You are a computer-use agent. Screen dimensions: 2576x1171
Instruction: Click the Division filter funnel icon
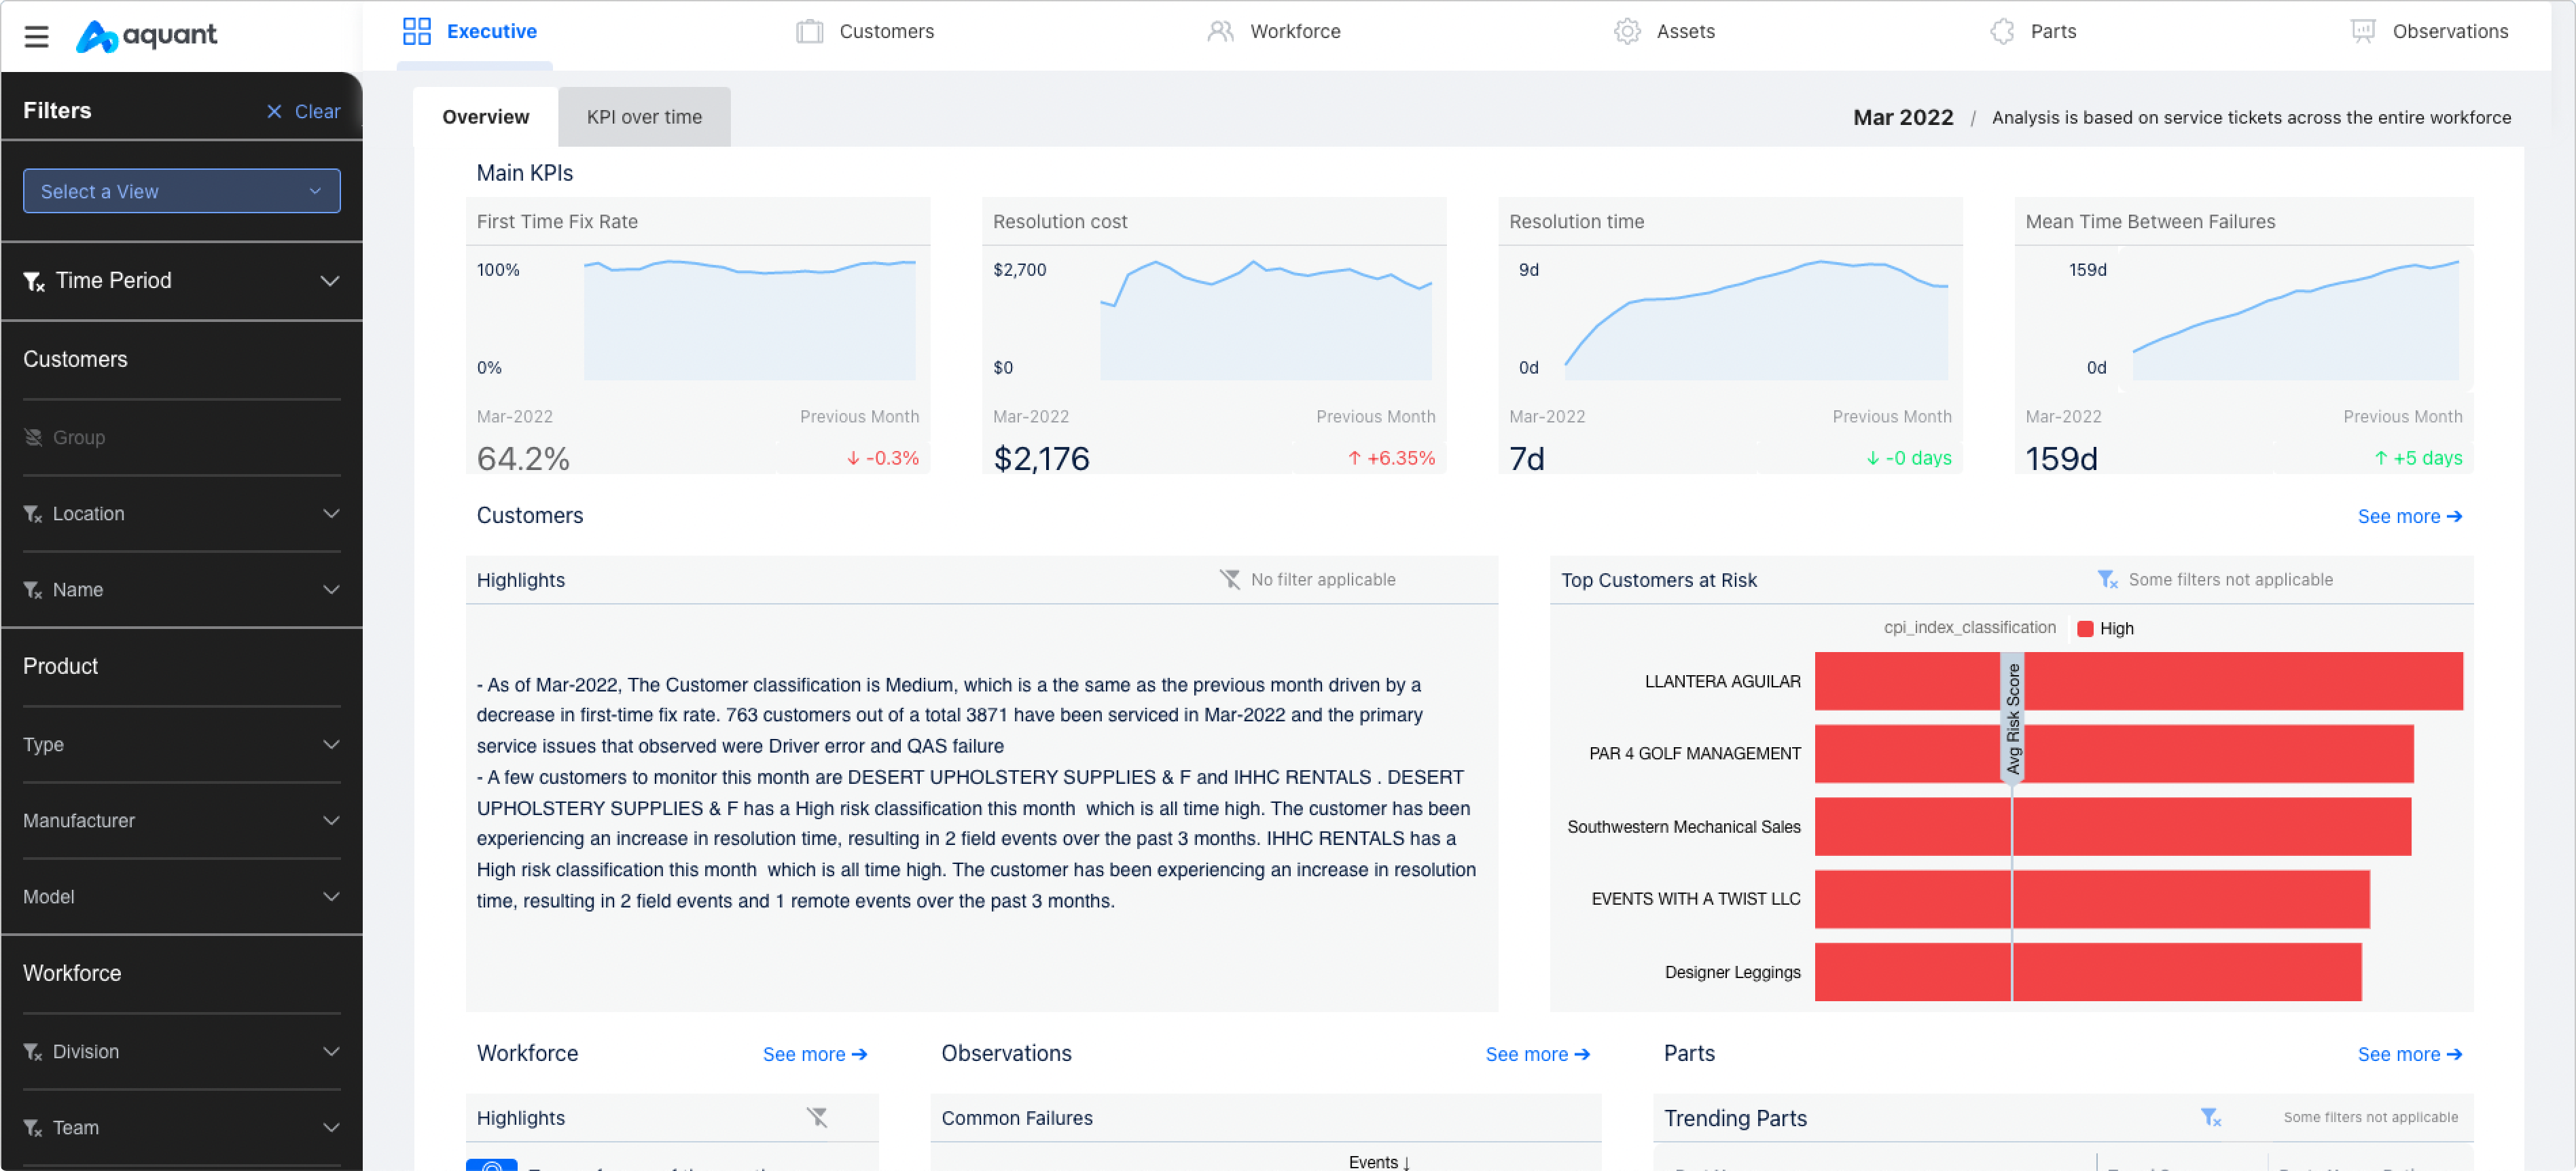pos(33,1052)
